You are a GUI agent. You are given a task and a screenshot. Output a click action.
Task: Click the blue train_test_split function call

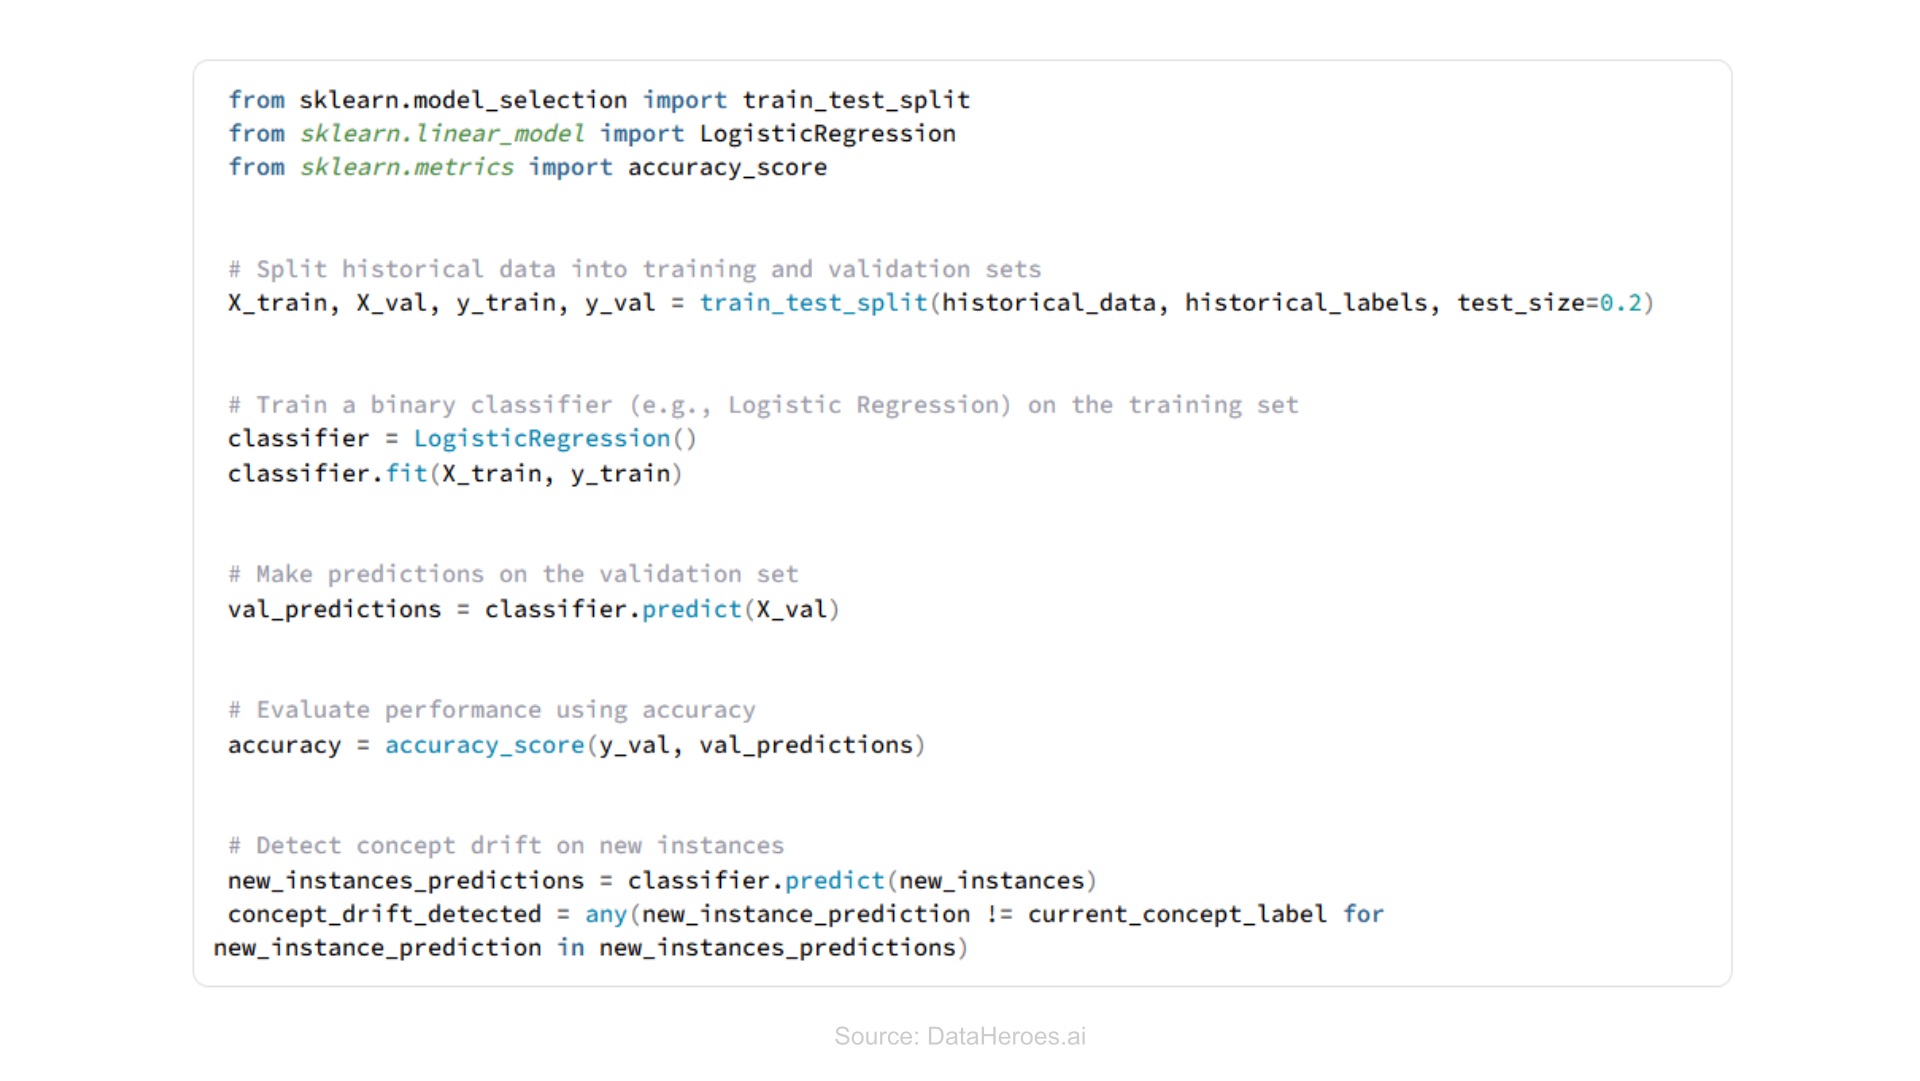coord(813,303)
